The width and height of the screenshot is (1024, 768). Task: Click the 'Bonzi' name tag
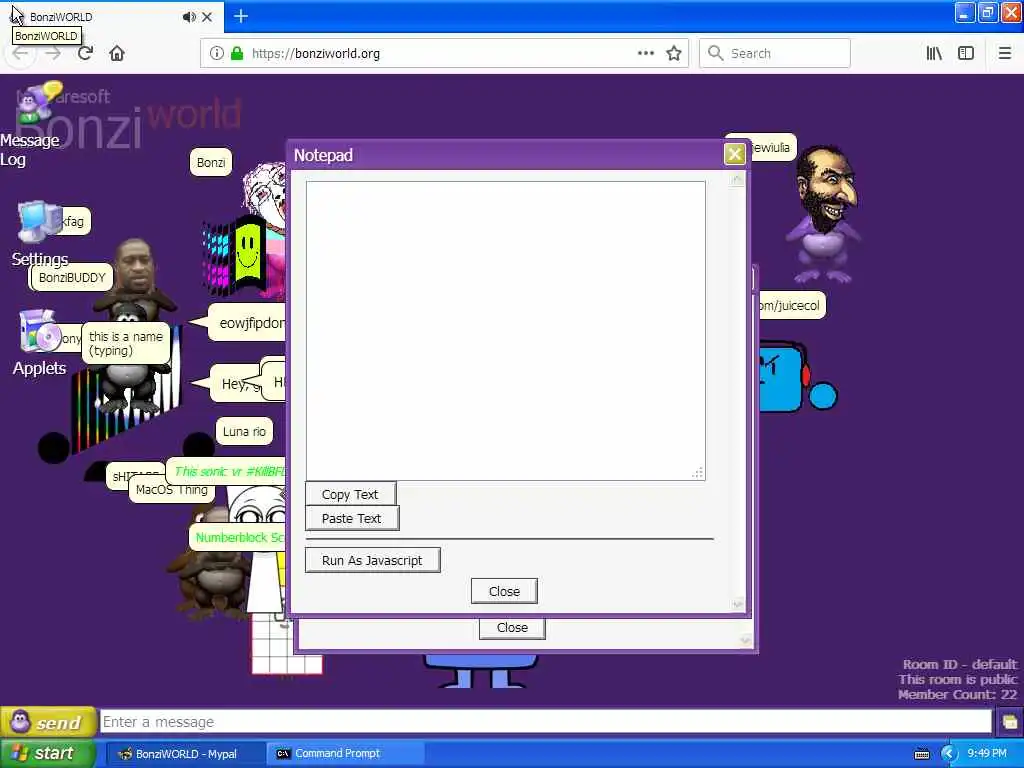click(211, 163)
